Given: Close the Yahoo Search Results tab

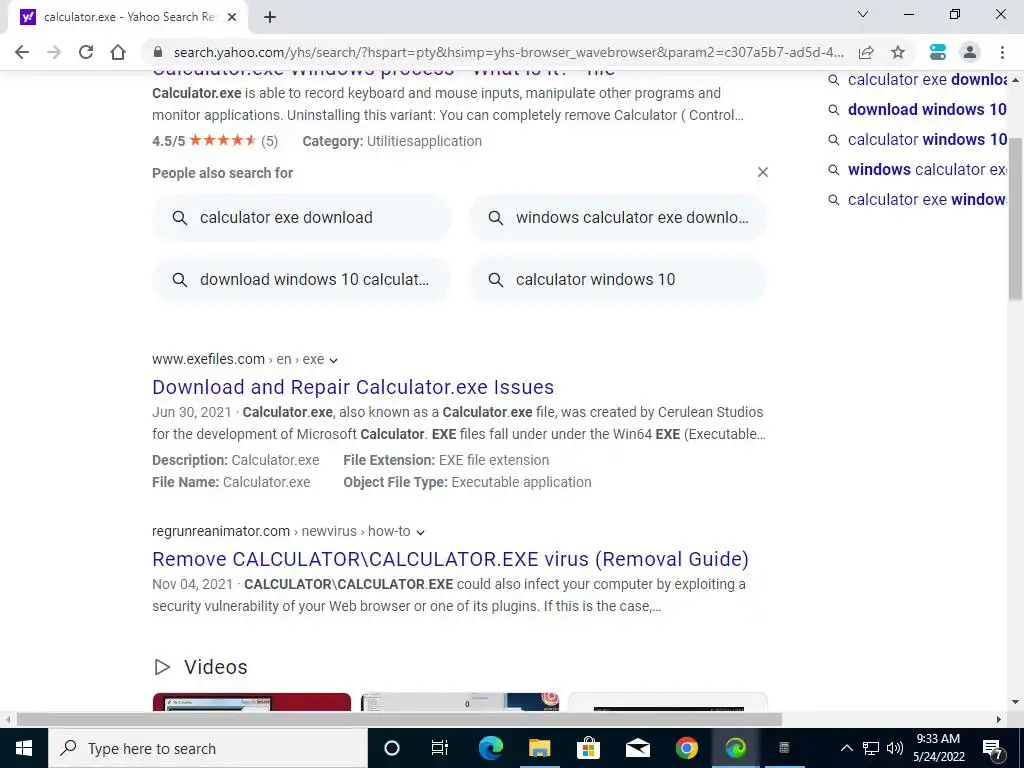Looking at the screenshot, I should [232, 17].
